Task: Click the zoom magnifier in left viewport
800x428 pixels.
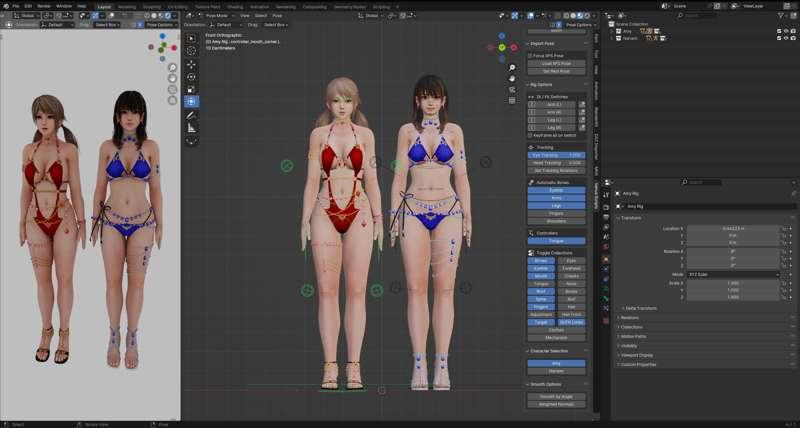Action: pyautogui.click(x=172, y=67)
